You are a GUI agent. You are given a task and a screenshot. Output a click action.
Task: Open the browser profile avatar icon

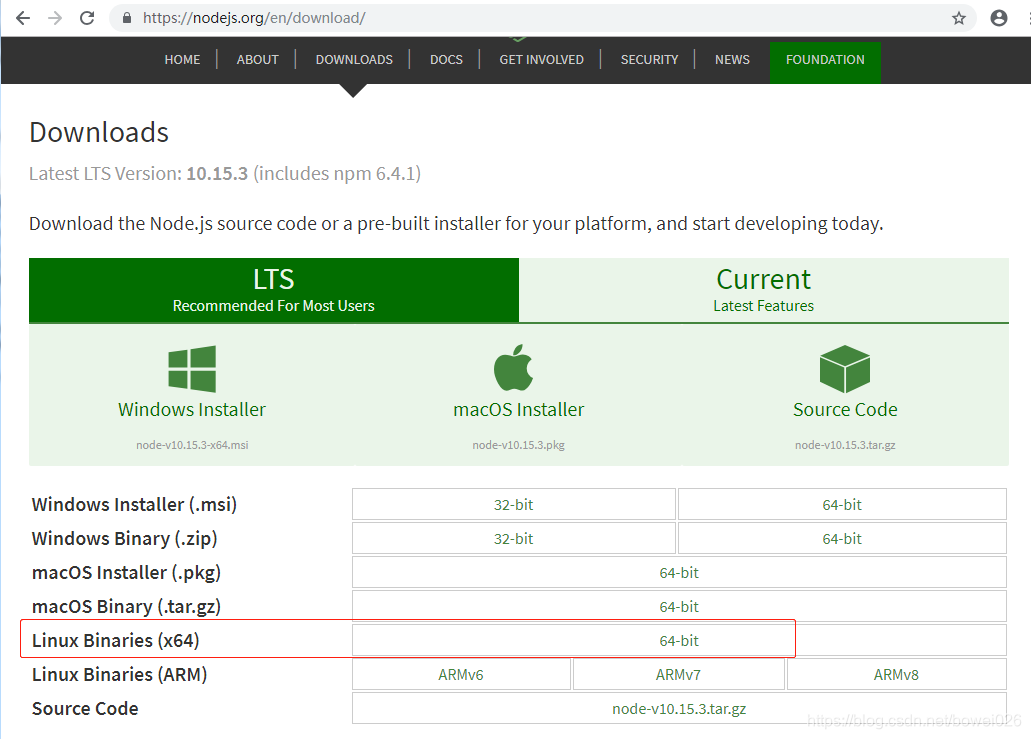coord(999,18)
